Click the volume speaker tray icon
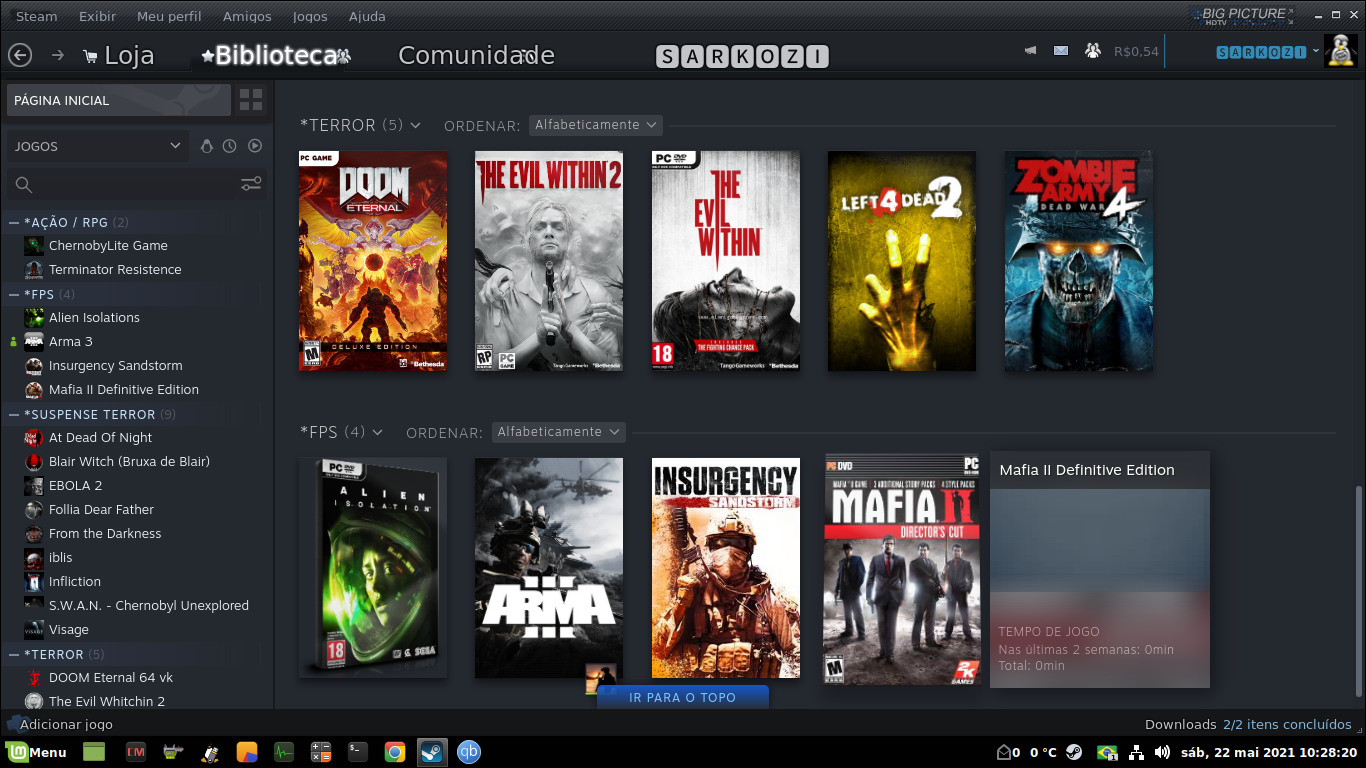The width and height of the screenshot is (1366, 768). tap(1162, 752)
